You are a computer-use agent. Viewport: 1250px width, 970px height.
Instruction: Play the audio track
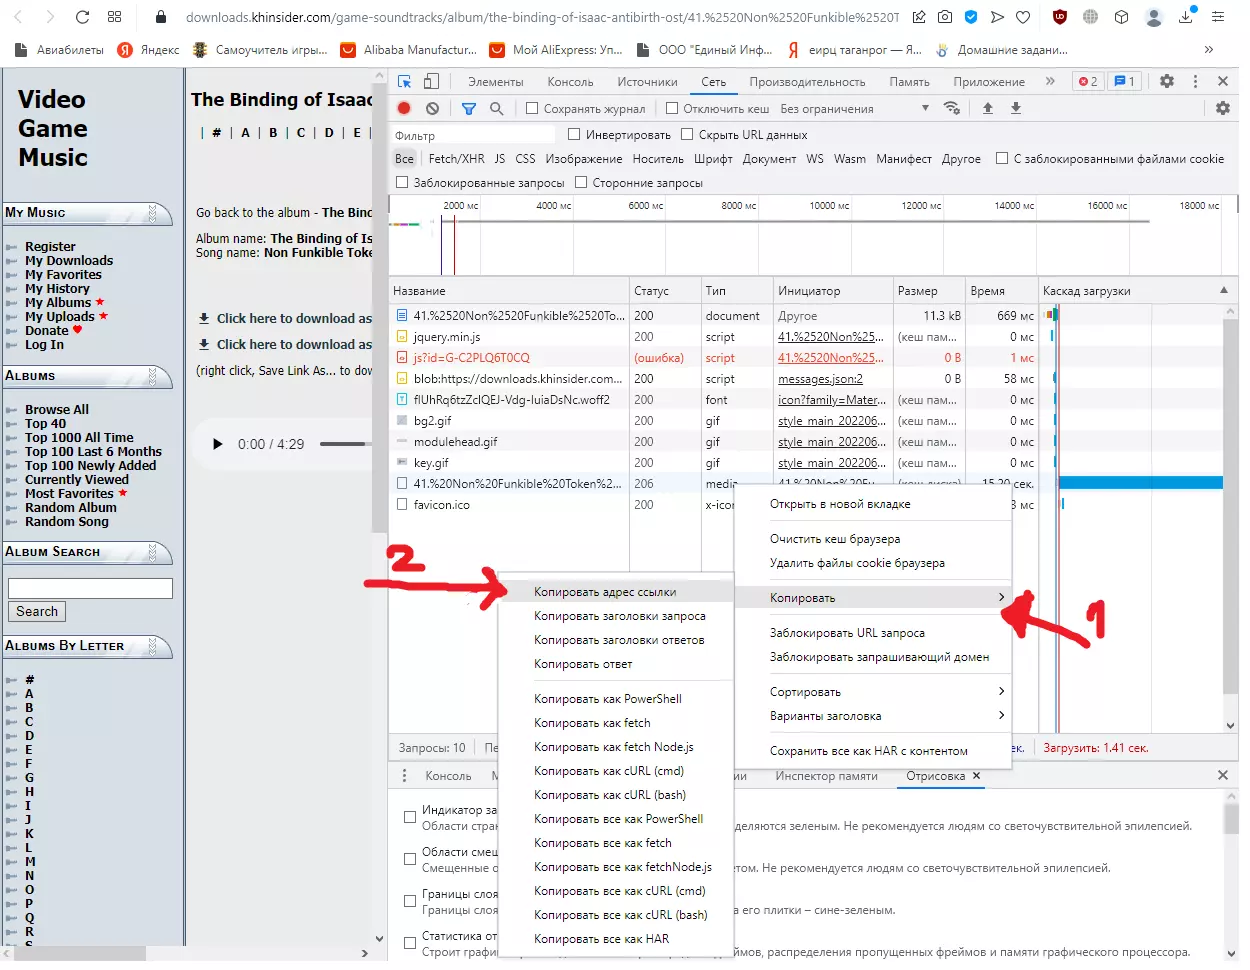pyautogui.click(x=217, y=444)
